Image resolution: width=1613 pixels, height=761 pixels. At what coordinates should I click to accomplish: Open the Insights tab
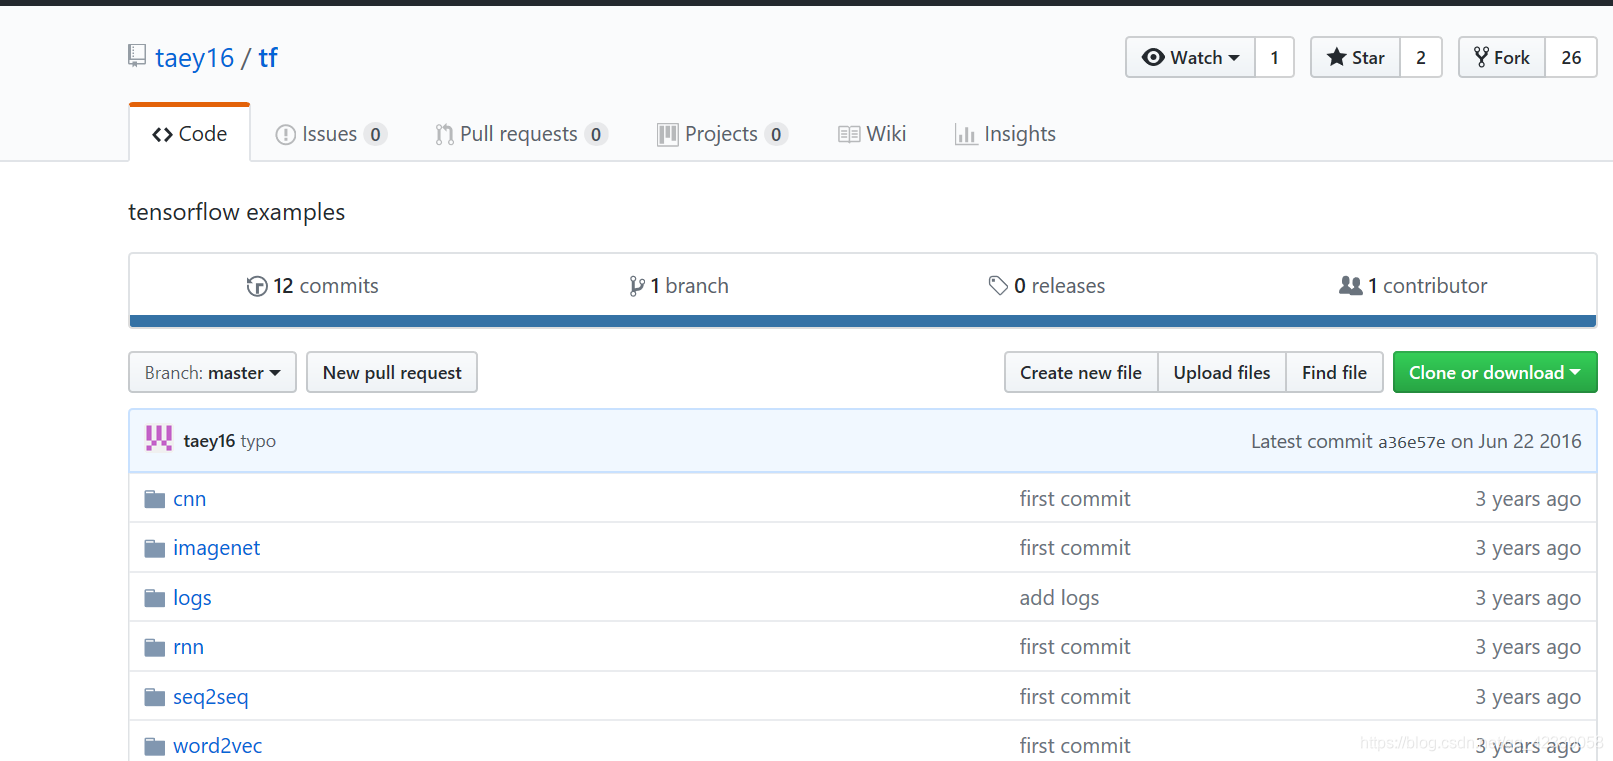coord(1005,134)
